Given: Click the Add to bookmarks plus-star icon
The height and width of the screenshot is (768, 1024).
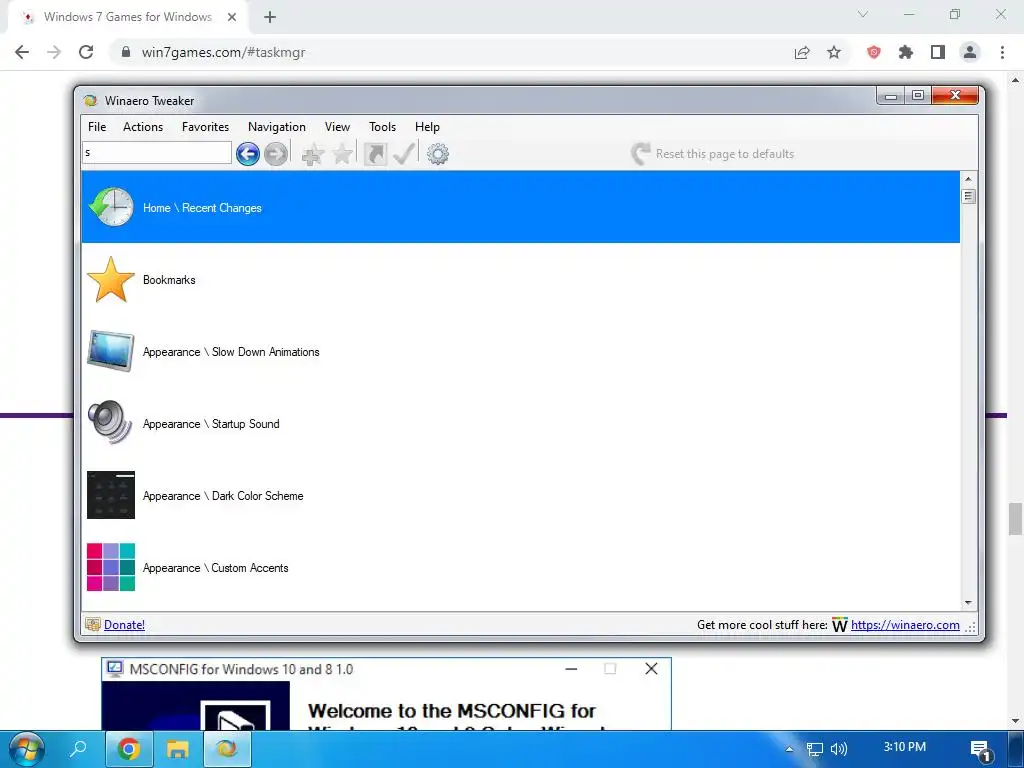Looking at the screenshot, I should (313, 155).
